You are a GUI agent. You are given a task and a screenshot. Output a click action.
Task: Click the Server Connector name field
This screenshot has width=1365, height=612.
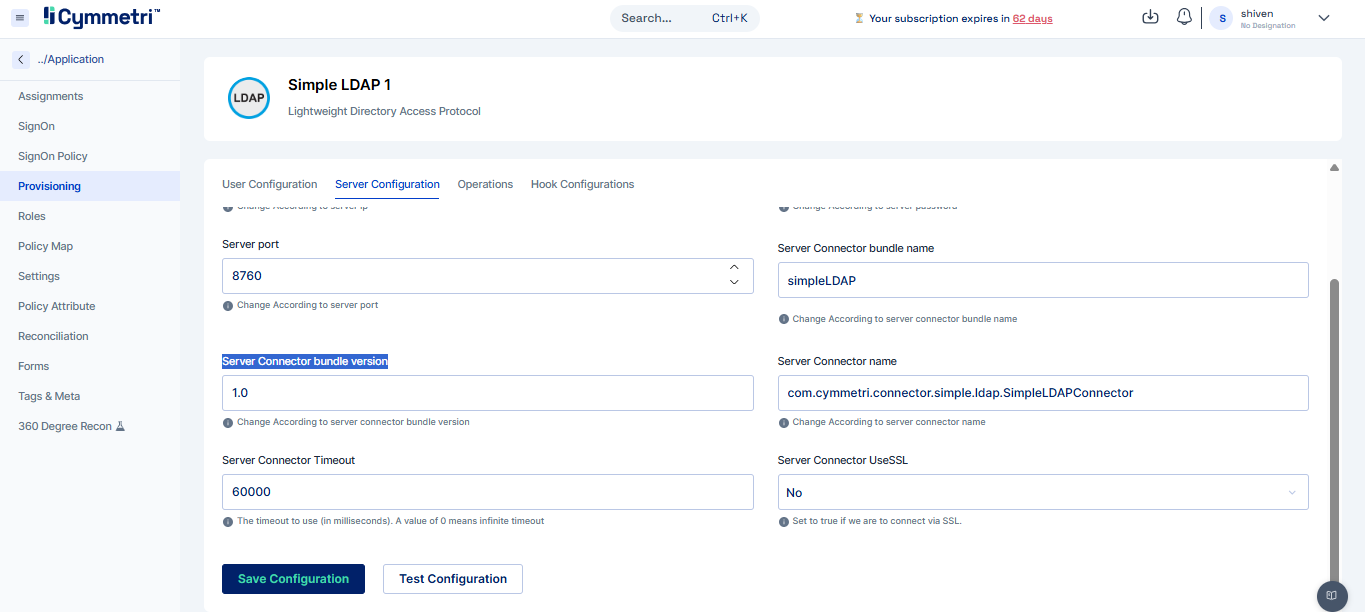coord(1043,393)
